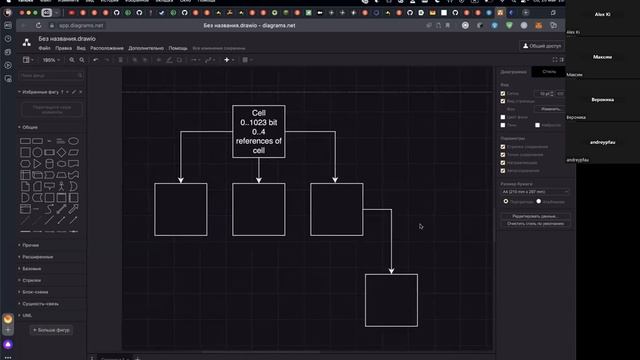
Task: Switch to the Диаграмма tab
Action: click(x=513, y=72)
